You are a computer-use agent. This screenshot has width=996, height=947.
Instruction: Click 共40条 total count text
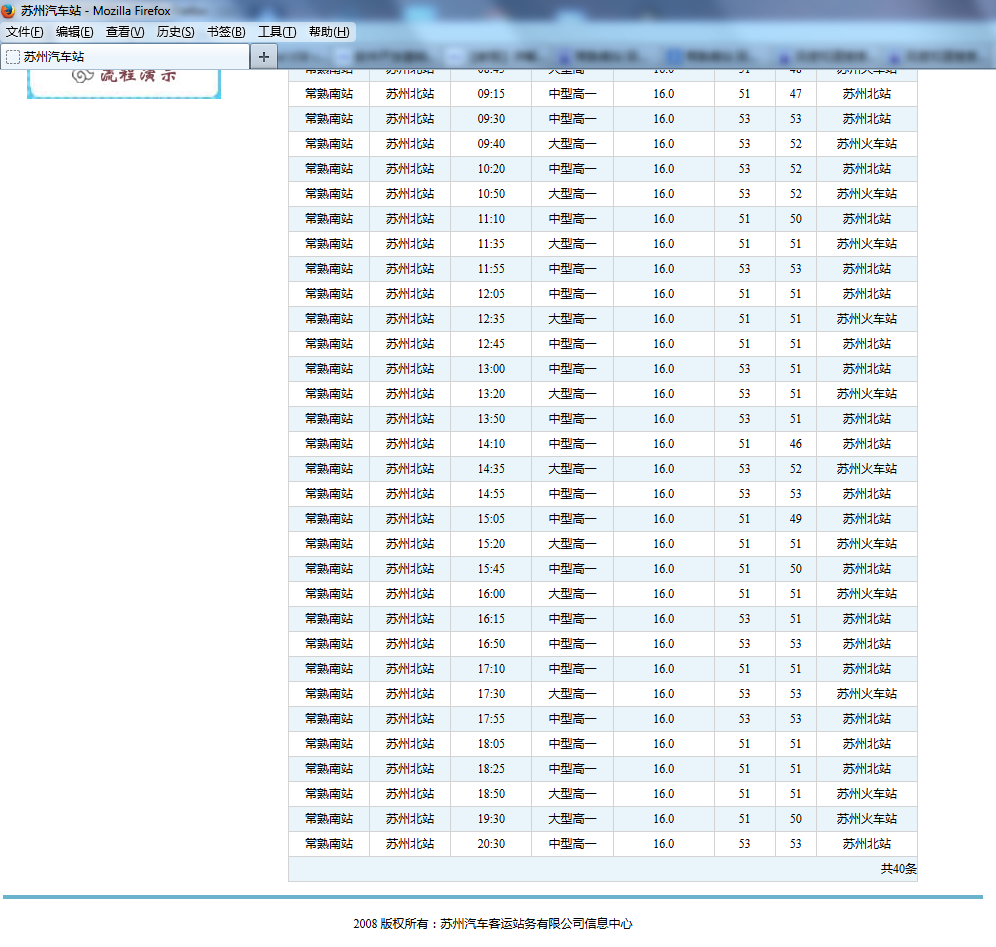(x=898, y=869)
